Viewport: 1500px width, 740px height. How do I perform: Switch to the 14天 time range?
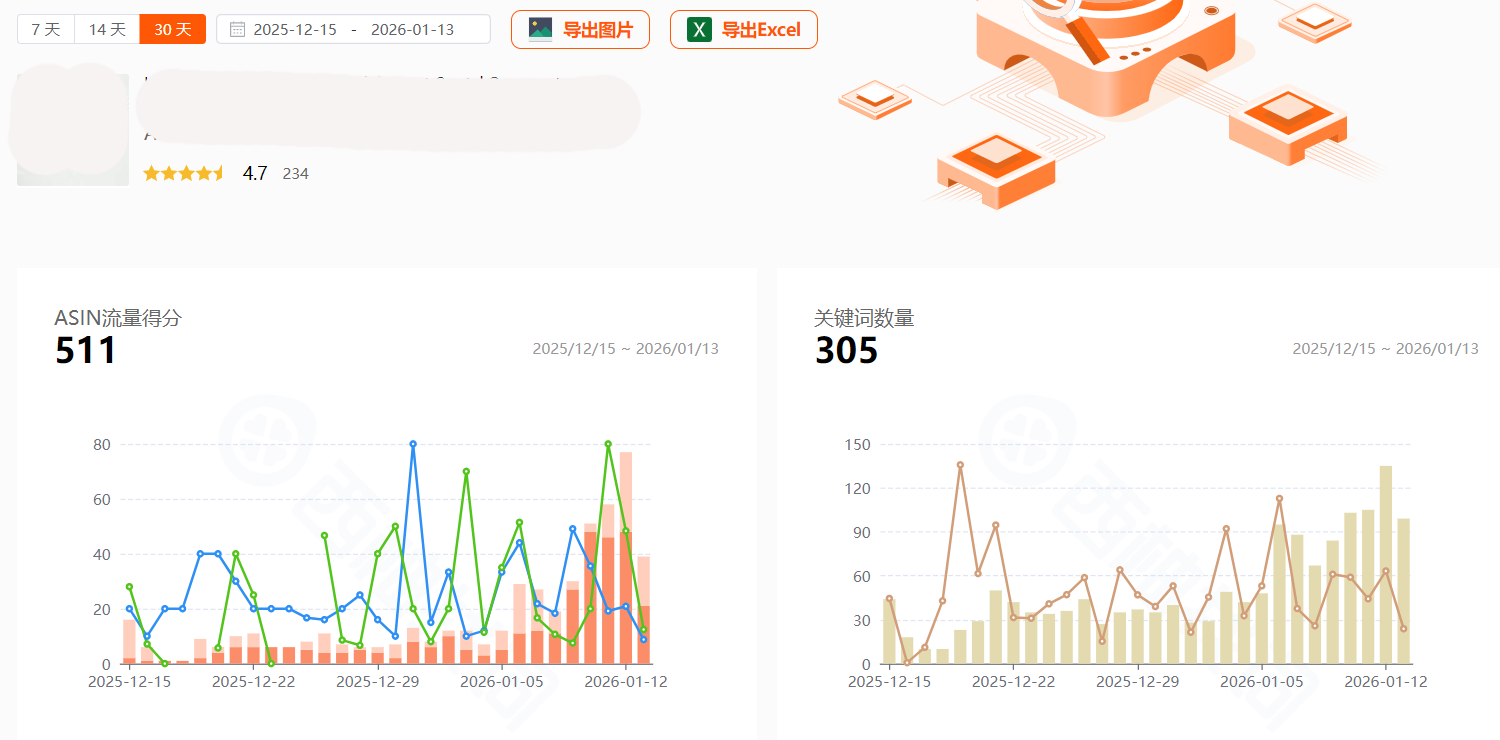tap(107, 30)
